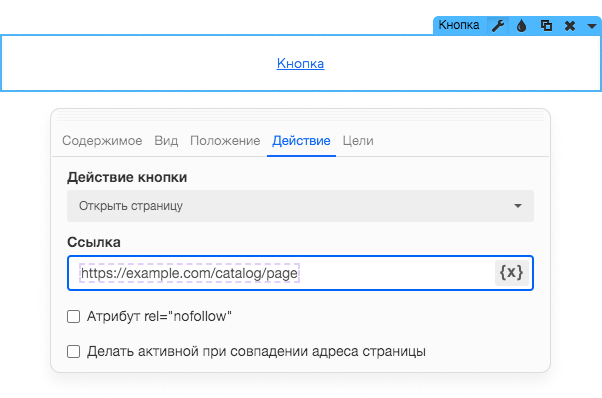Open the Действие кнопки dropdown

tap(300, 206)
